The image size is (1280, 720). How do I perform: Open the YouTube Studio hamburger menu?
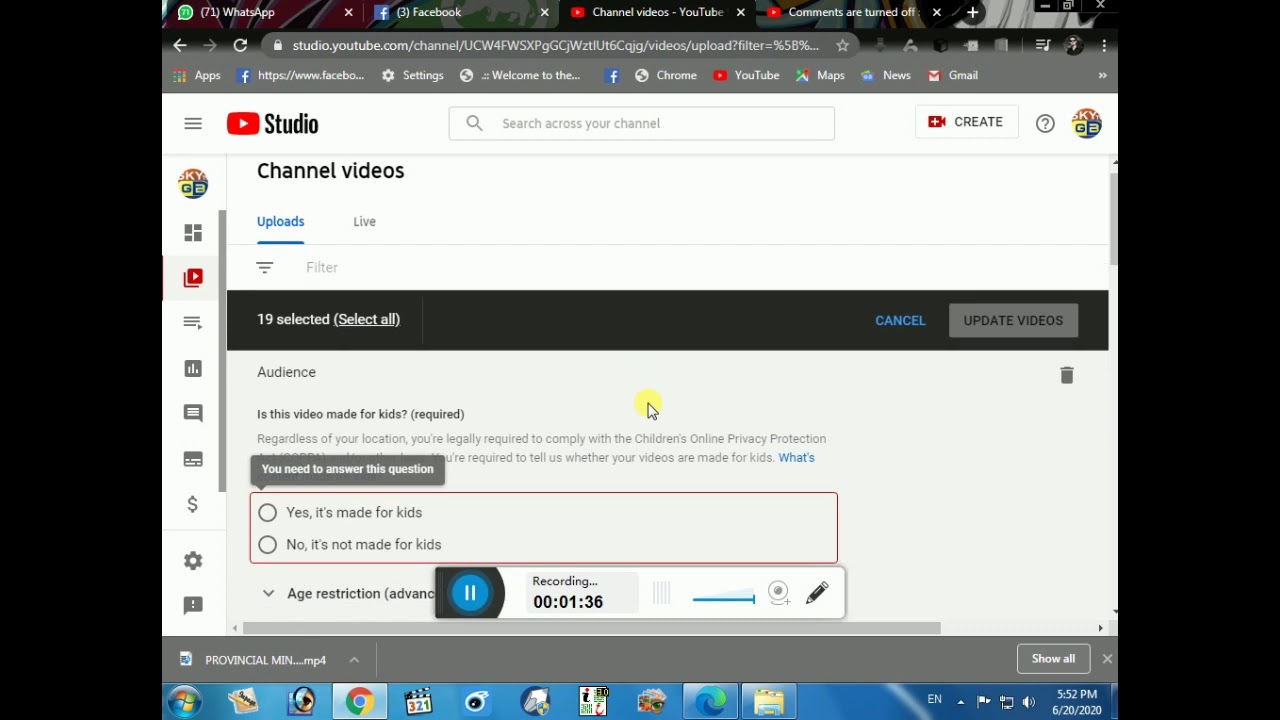tap(193, 124)
